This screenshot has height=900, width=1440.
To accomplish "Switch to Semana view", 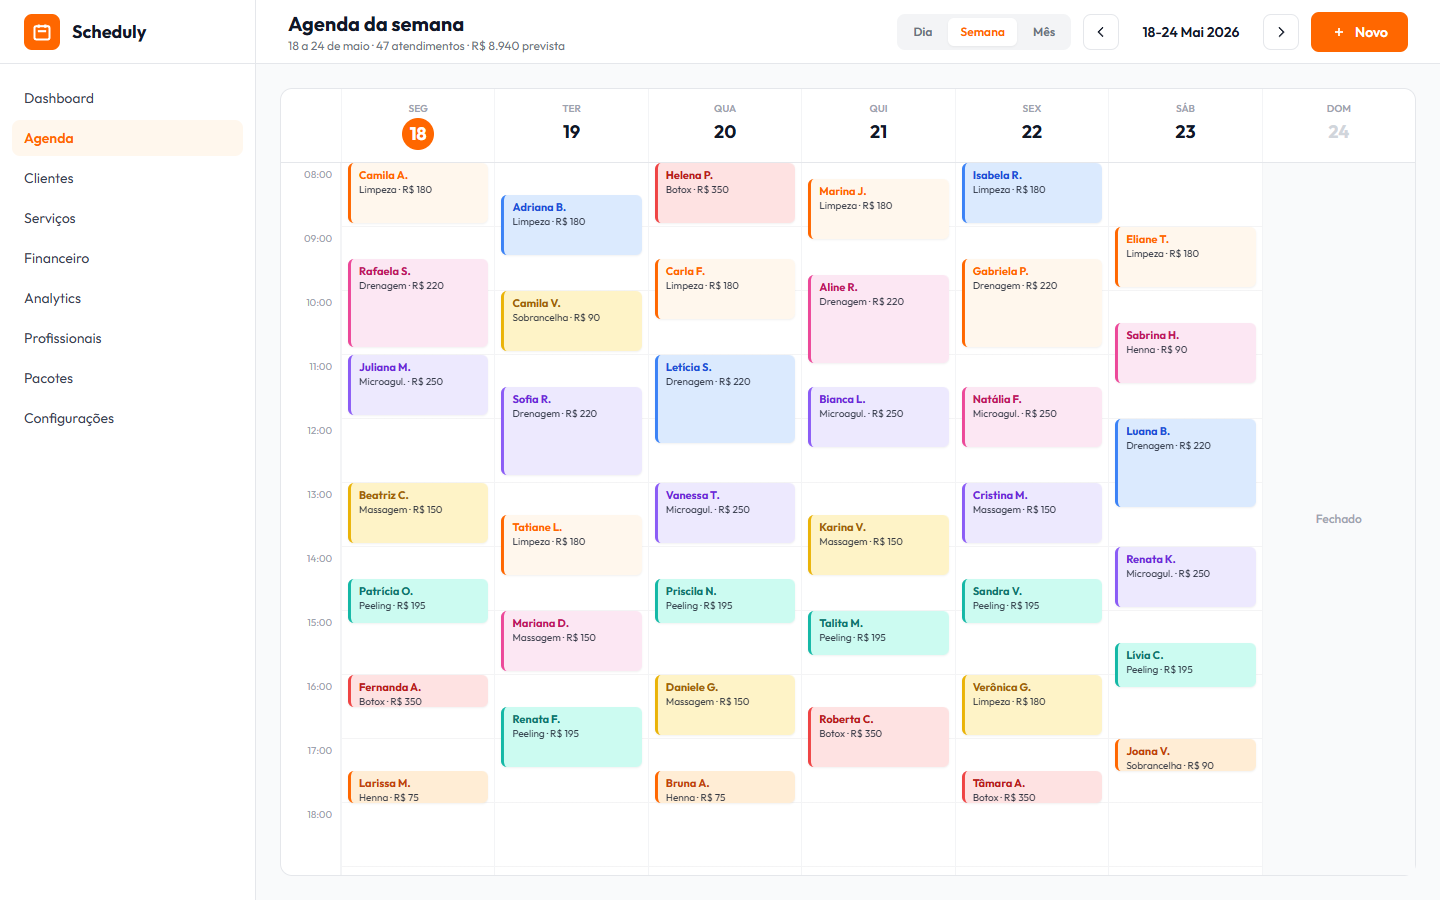I will click(982, 32).
